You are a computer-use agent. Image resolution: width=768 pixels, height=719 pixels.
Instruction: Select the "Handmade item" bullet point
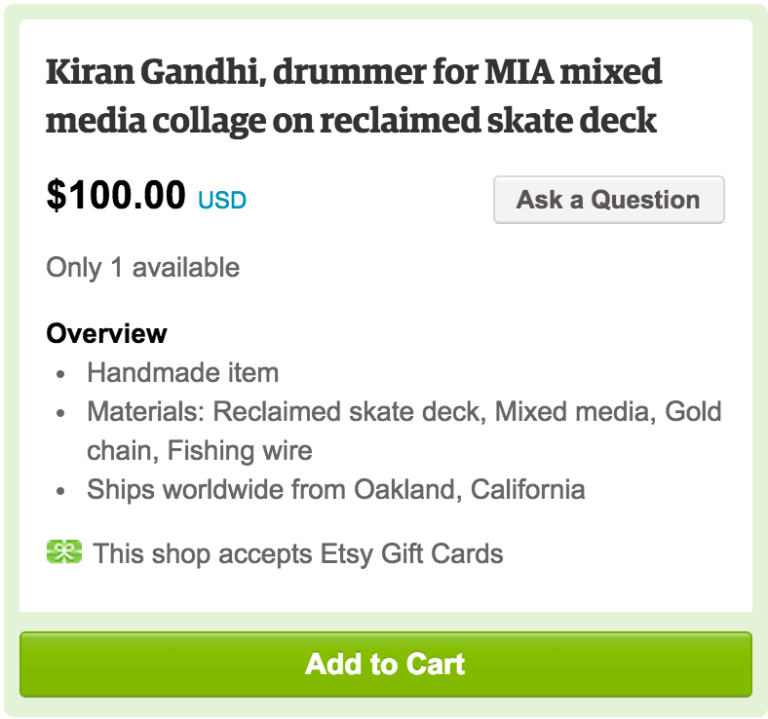click(183, 373)
